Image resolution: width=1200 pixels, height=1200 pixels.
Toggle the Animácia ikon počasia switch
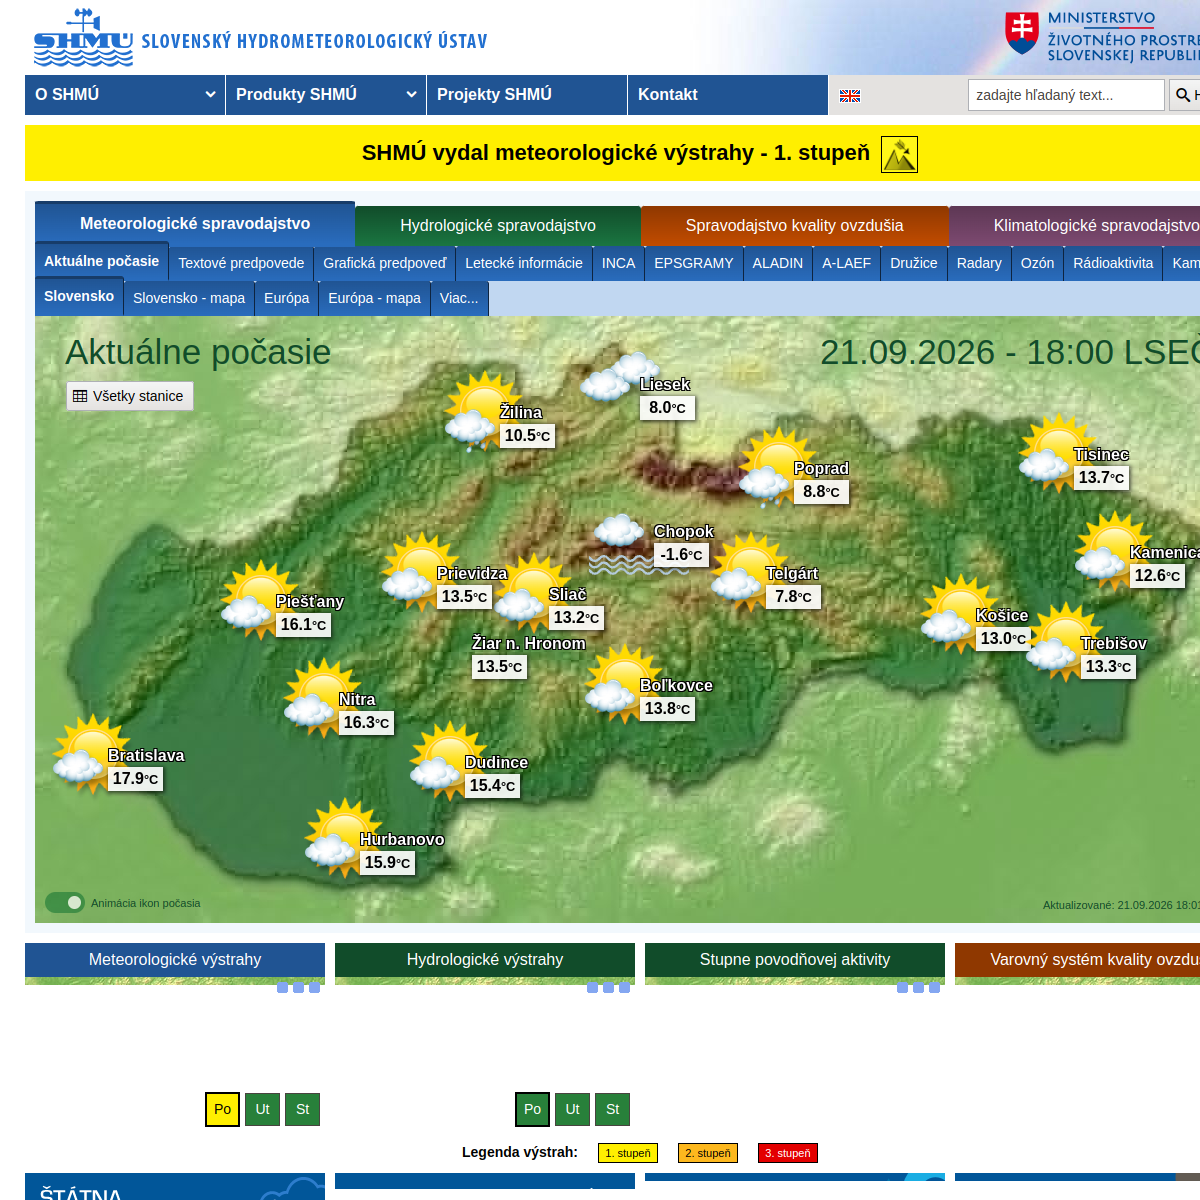coord(65,903)
